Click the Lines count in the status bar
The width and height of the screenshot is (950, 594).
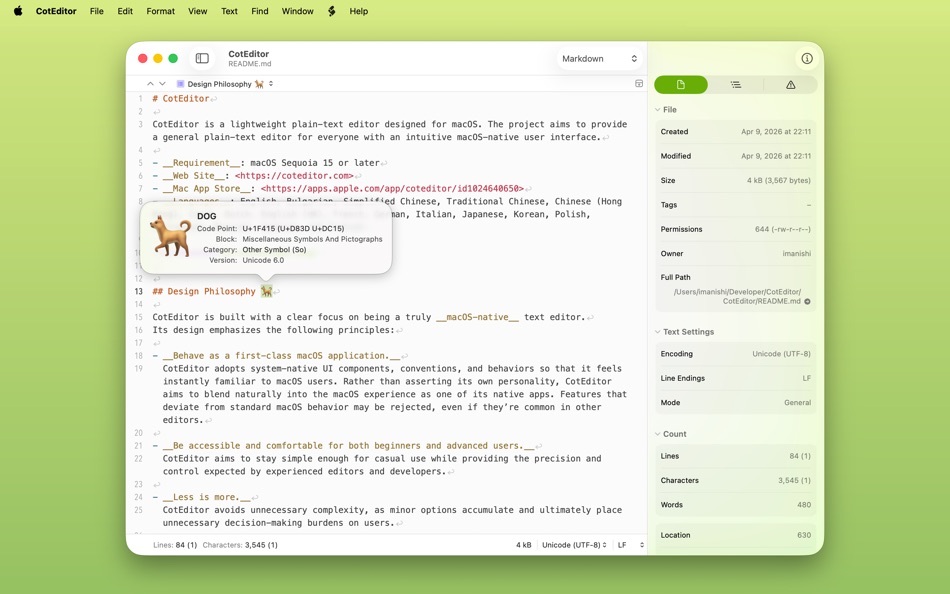[175, 545]
